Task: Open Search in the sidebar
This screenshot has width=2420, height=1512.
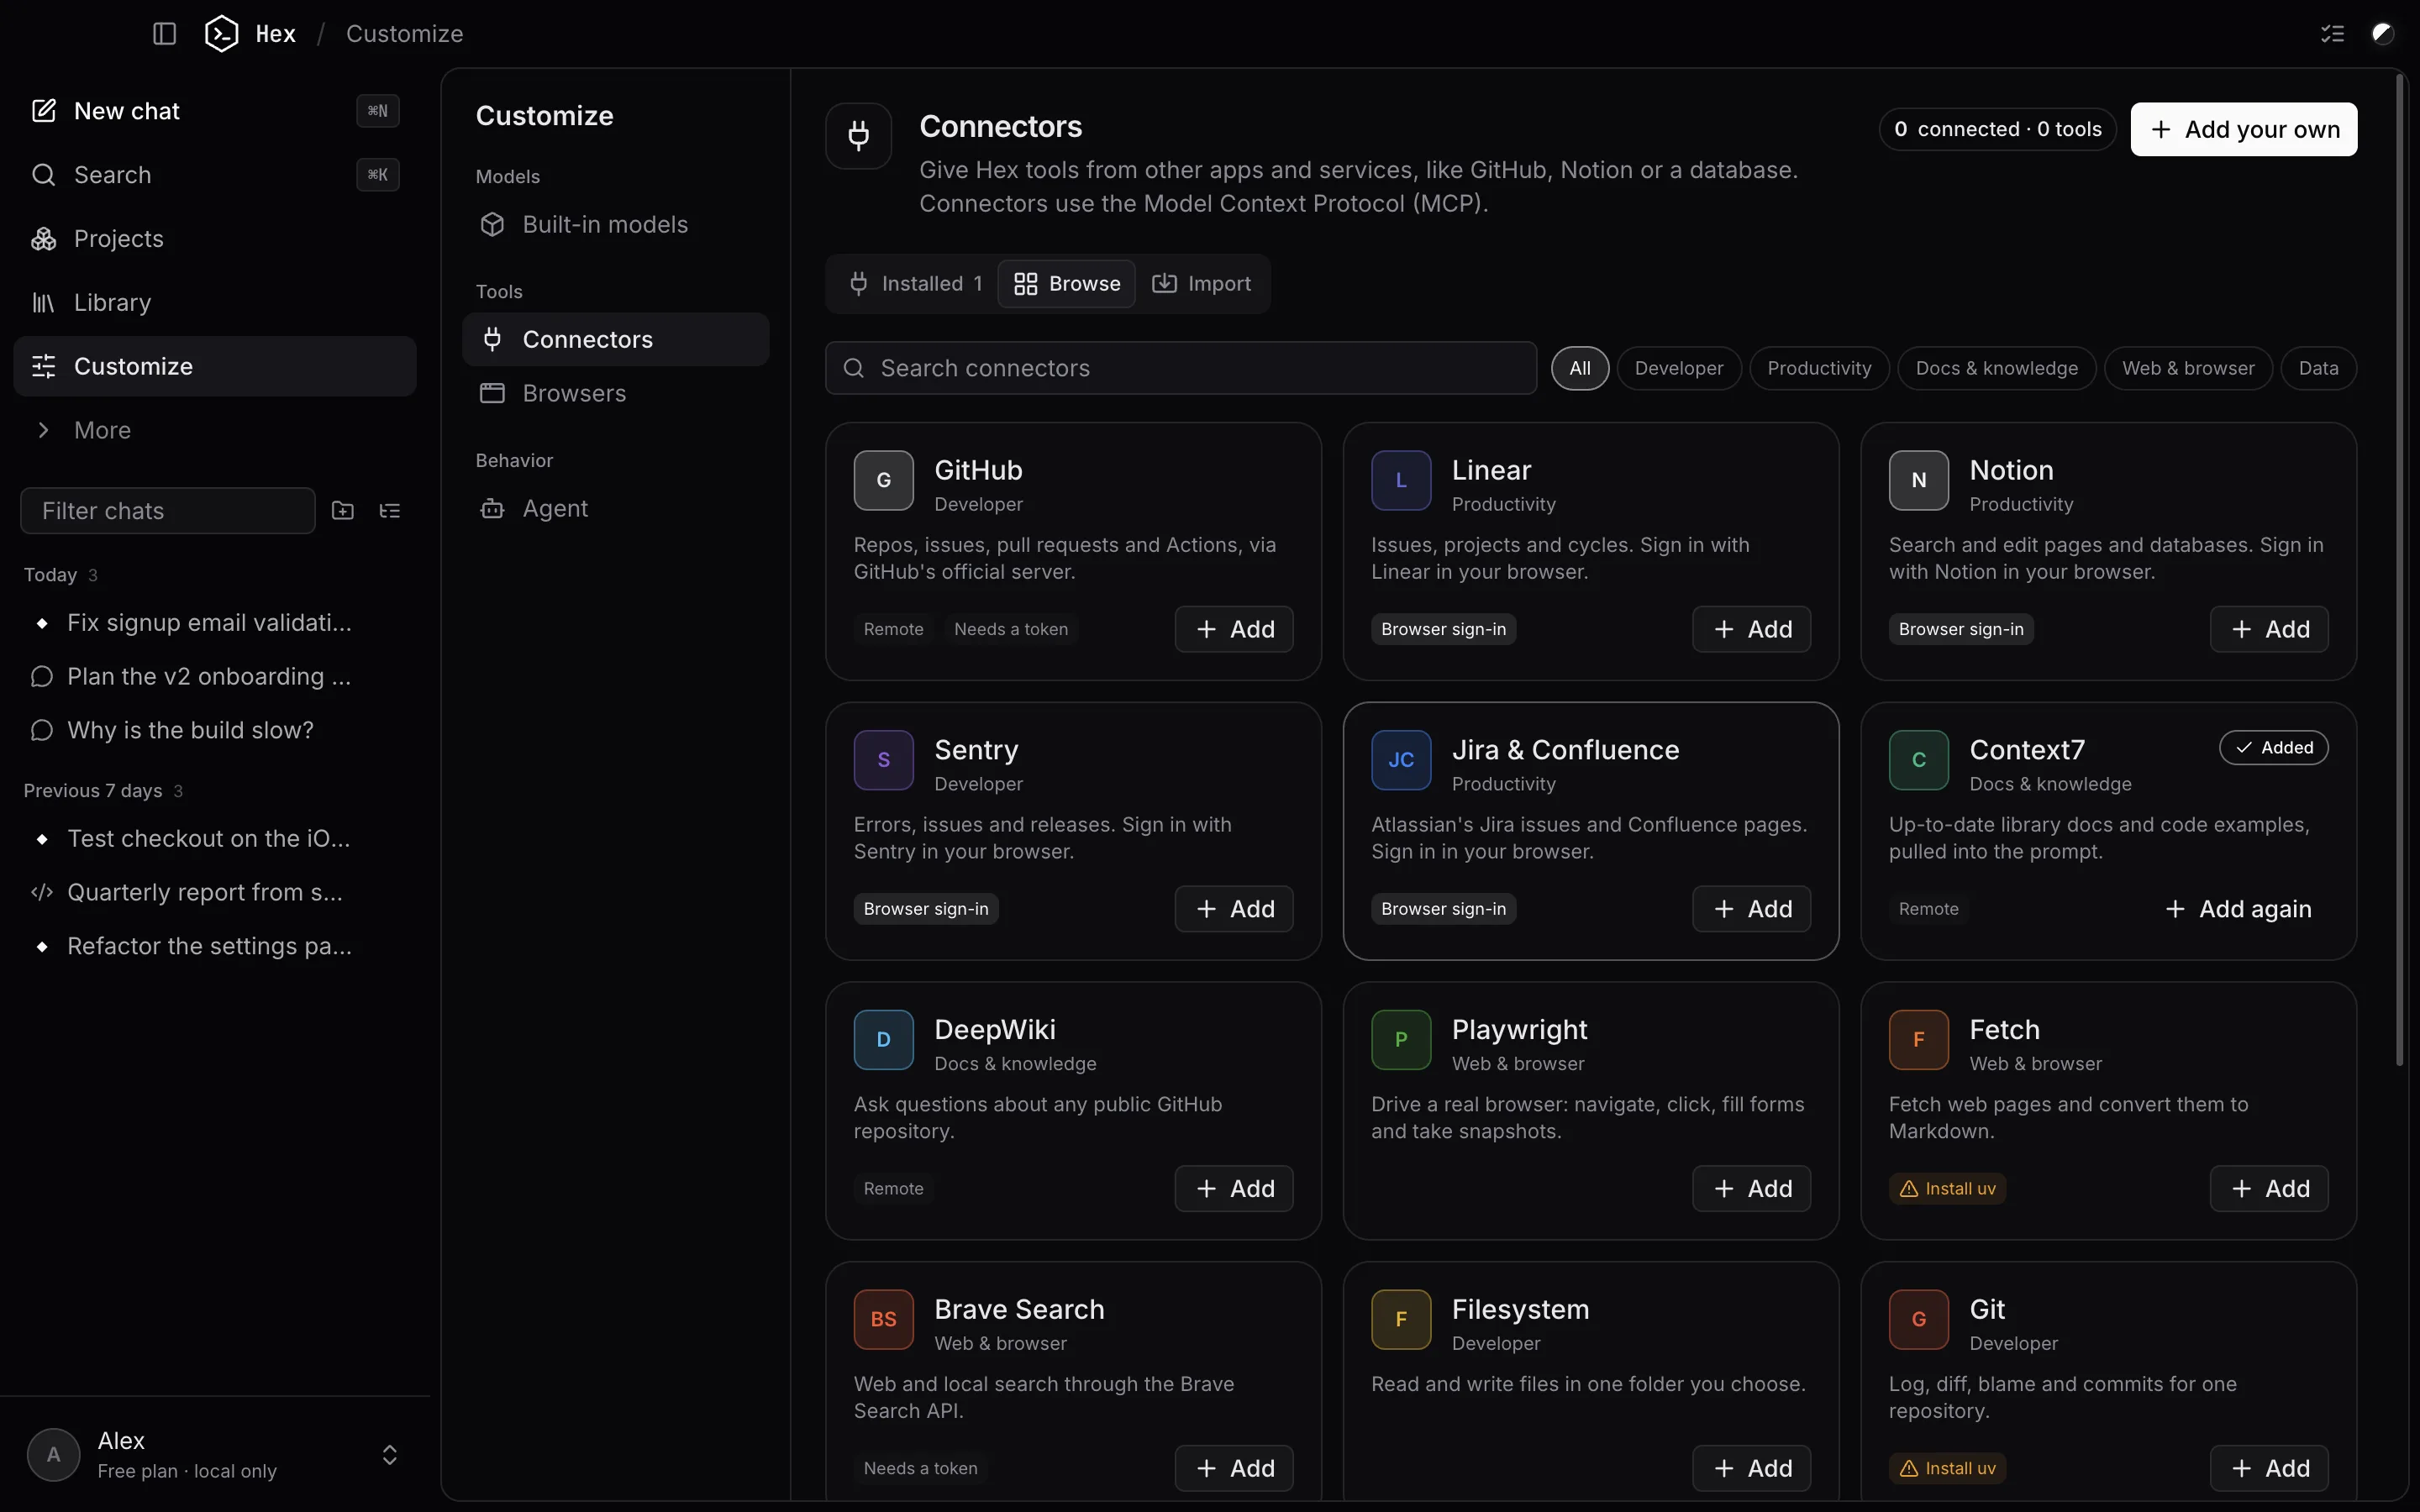Action: click(x=215, y=175)
